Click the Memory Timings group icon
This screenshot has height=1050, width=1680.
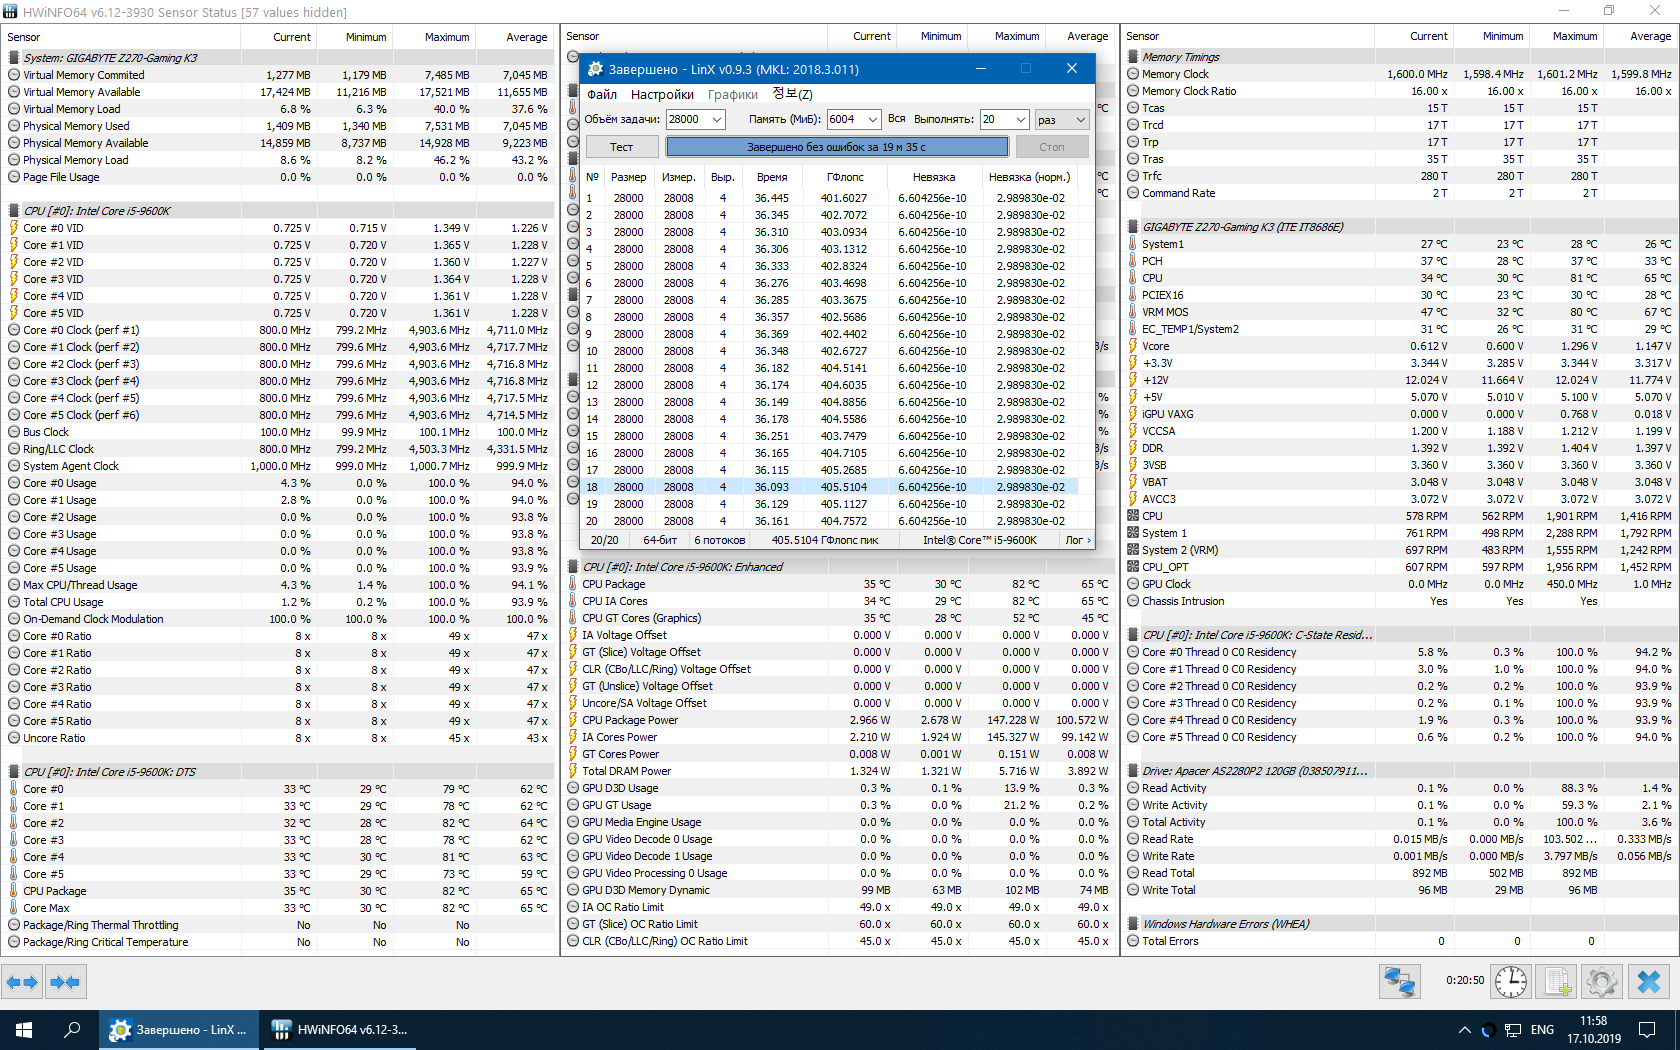1133,57
